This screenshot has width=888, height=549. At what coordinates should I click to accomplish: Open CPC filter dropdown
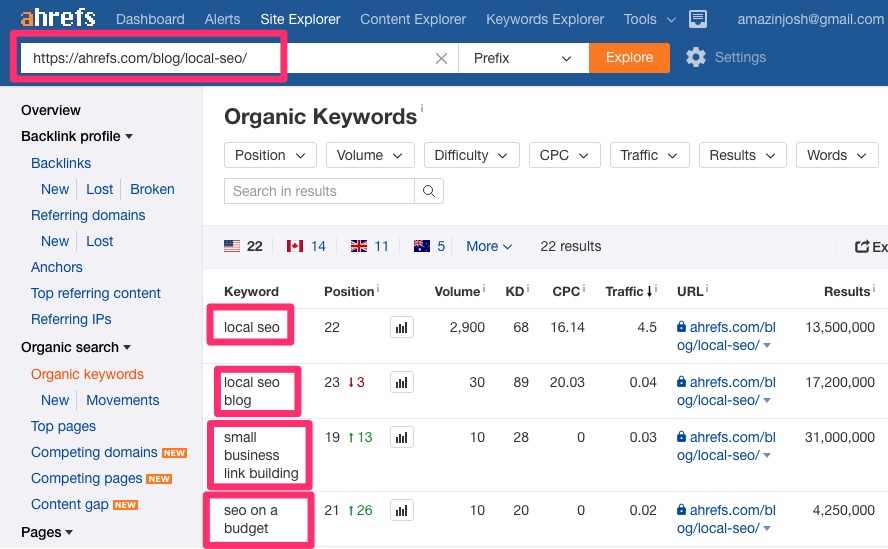[564, 155]
